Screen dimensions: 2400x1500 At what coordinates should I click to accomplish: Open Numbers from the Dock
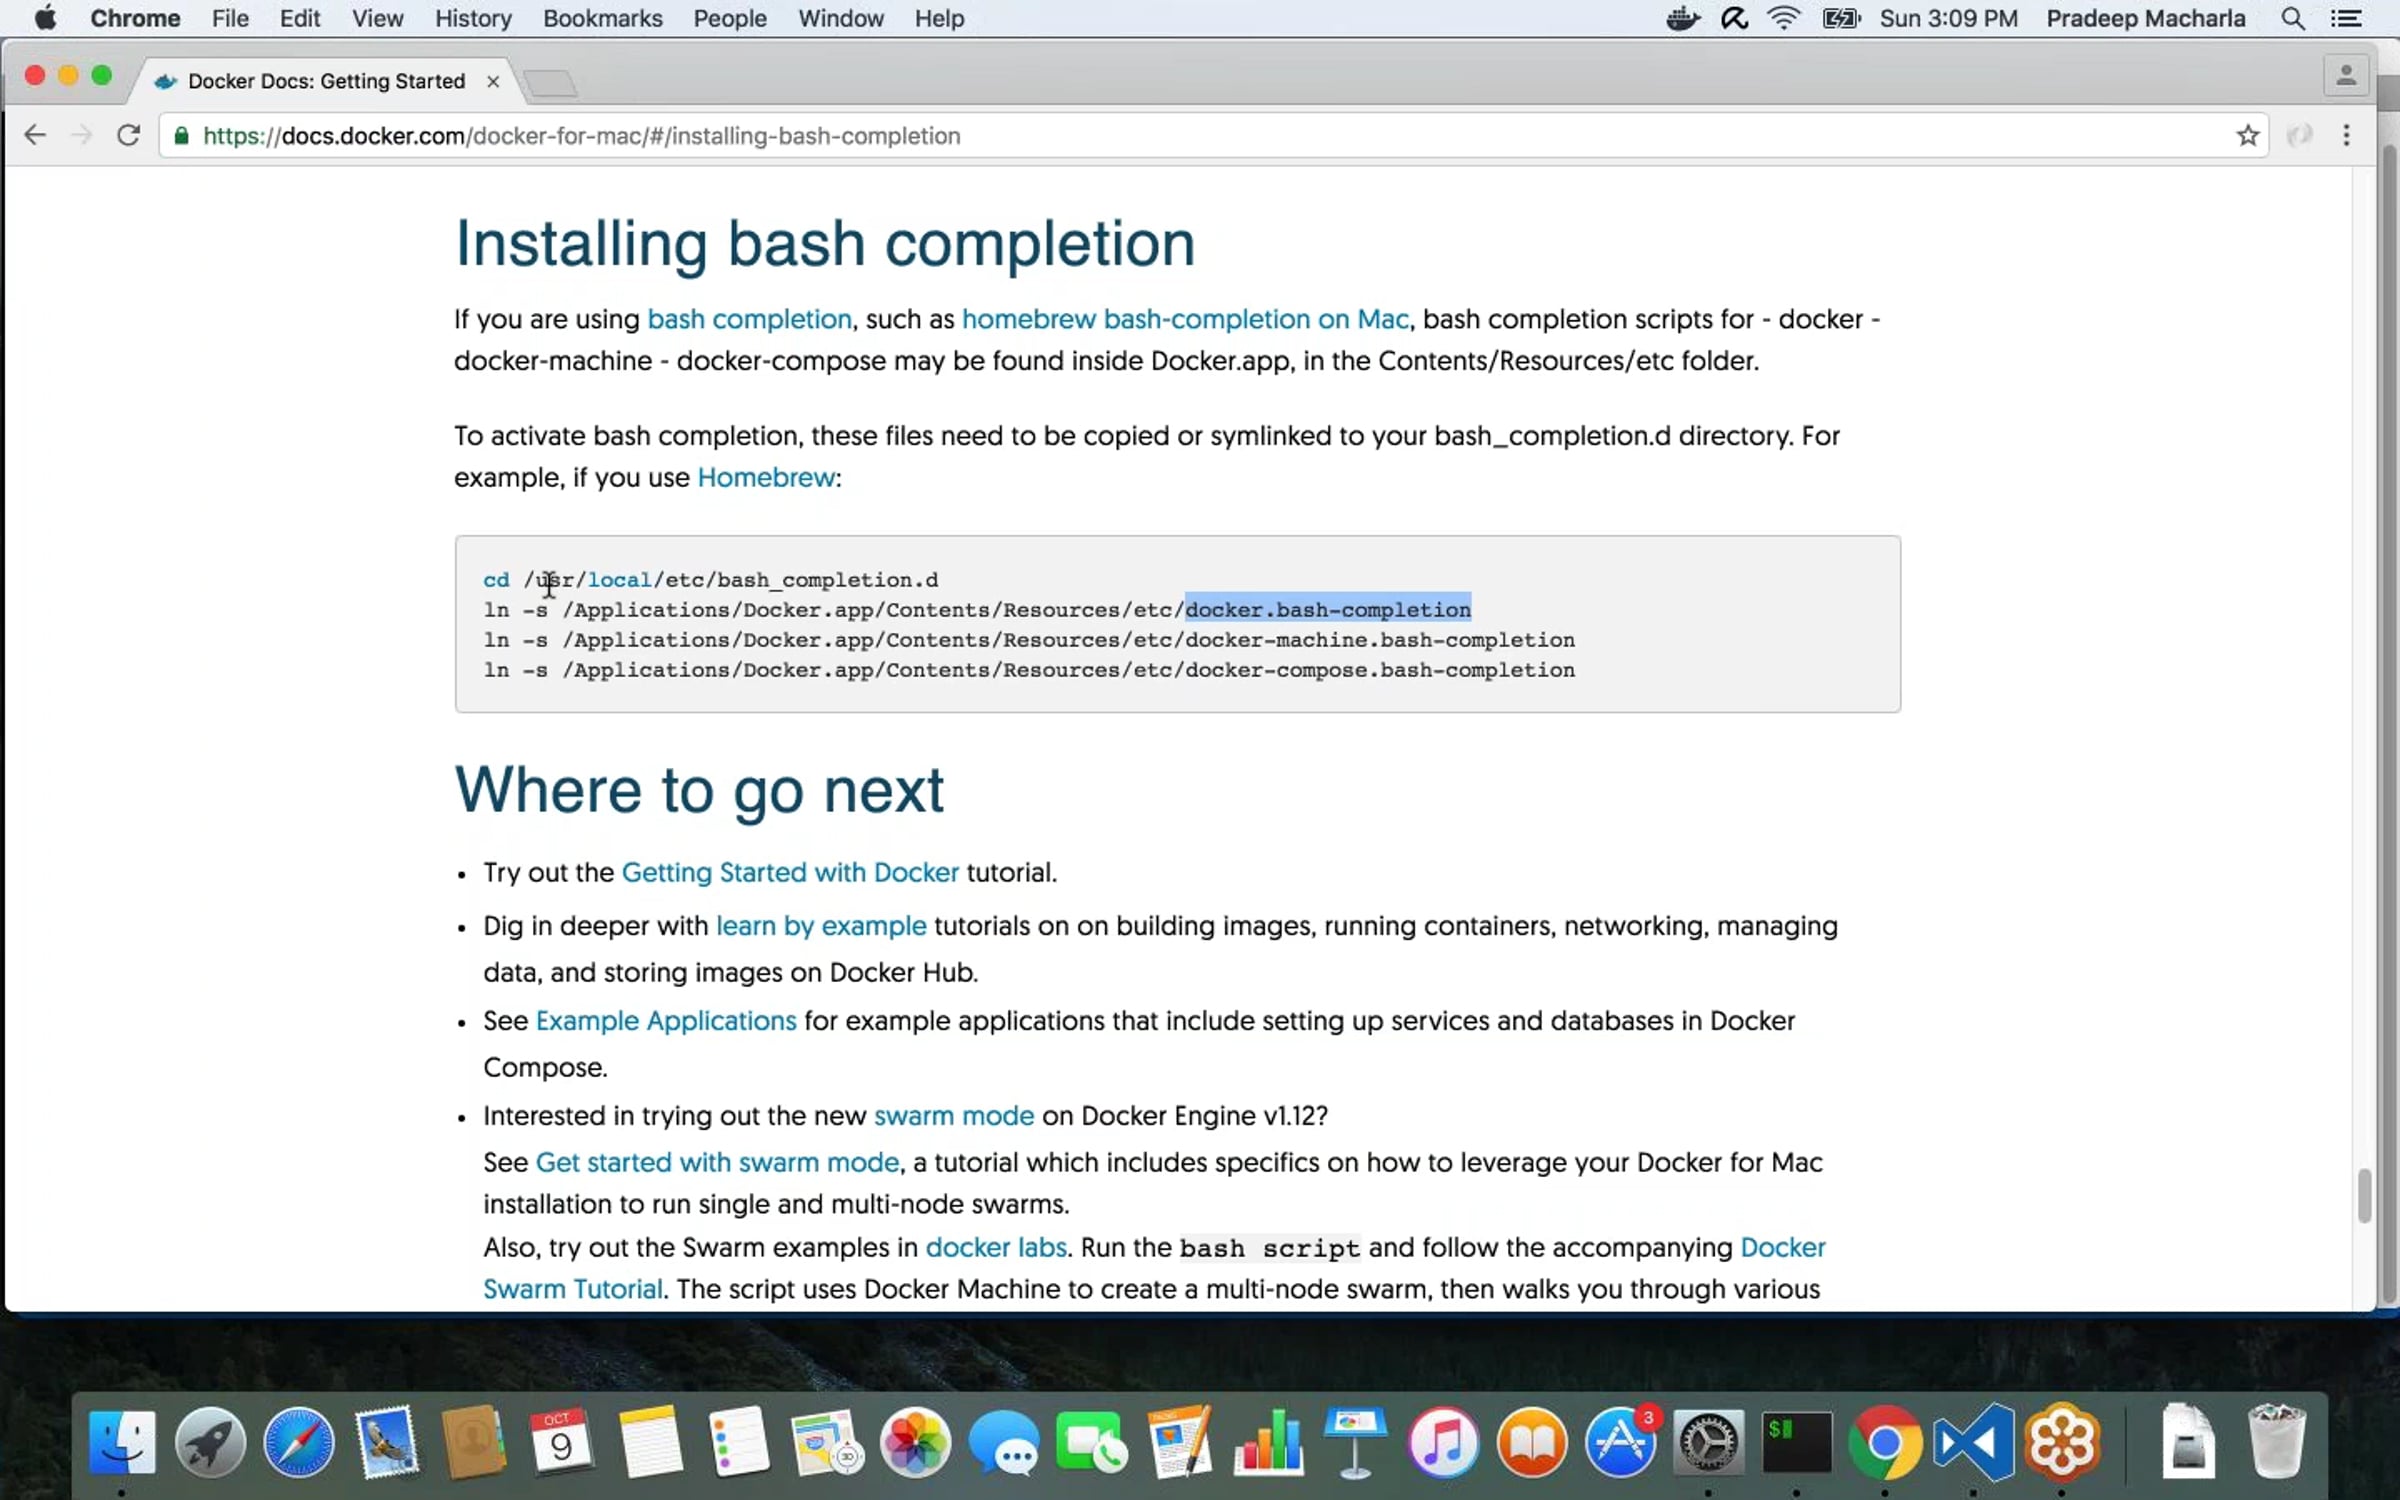pos(1268,1442)
